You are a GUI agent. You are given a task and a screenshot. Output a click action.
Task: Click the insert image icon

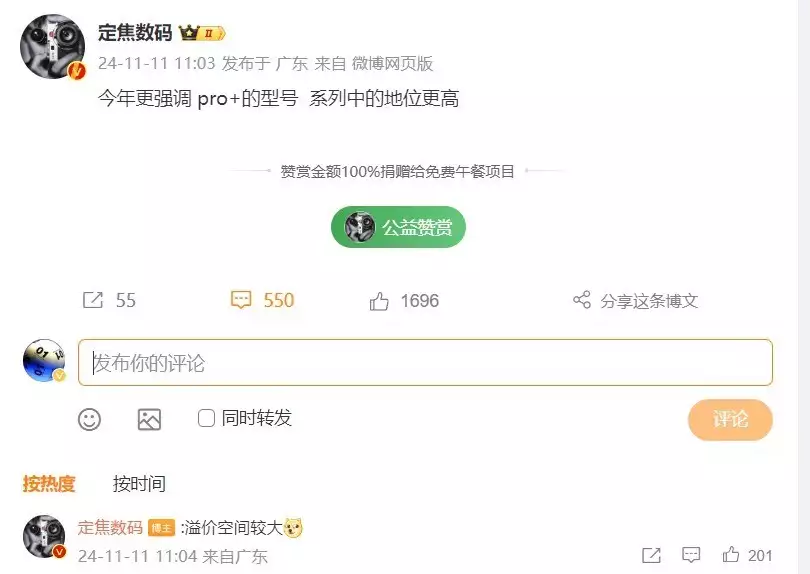[x=149, y=419]
